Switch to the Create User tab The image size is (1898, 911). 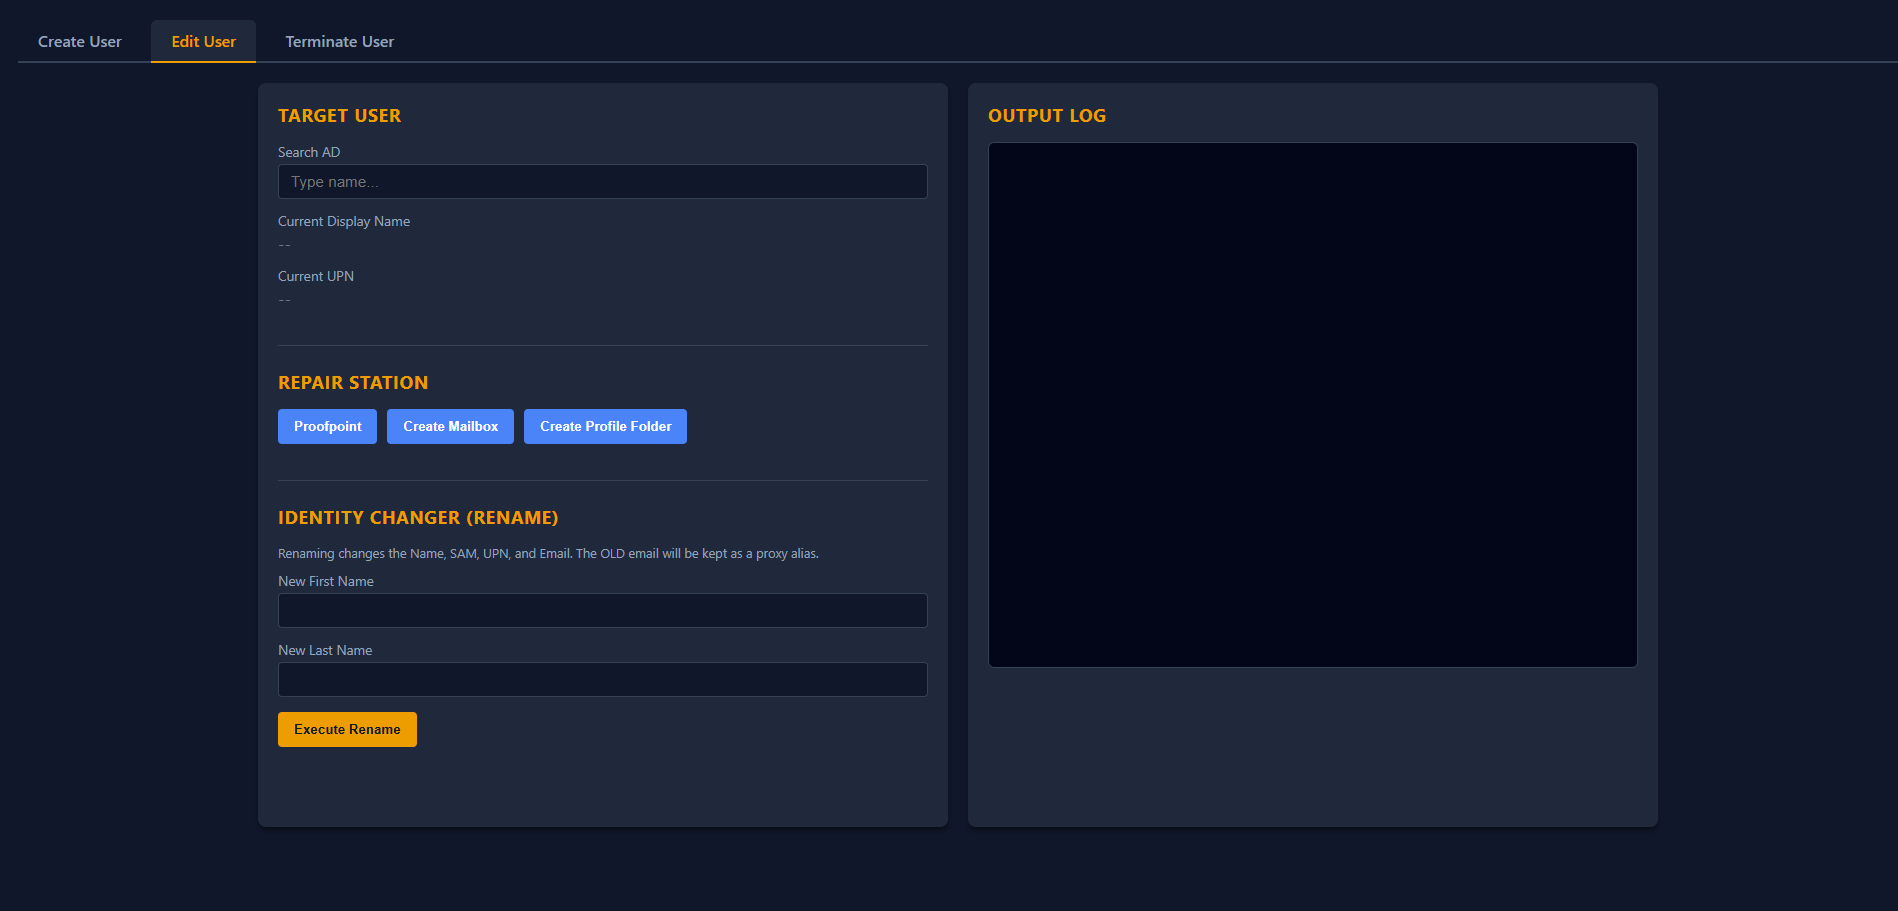(x=80, y=42)
